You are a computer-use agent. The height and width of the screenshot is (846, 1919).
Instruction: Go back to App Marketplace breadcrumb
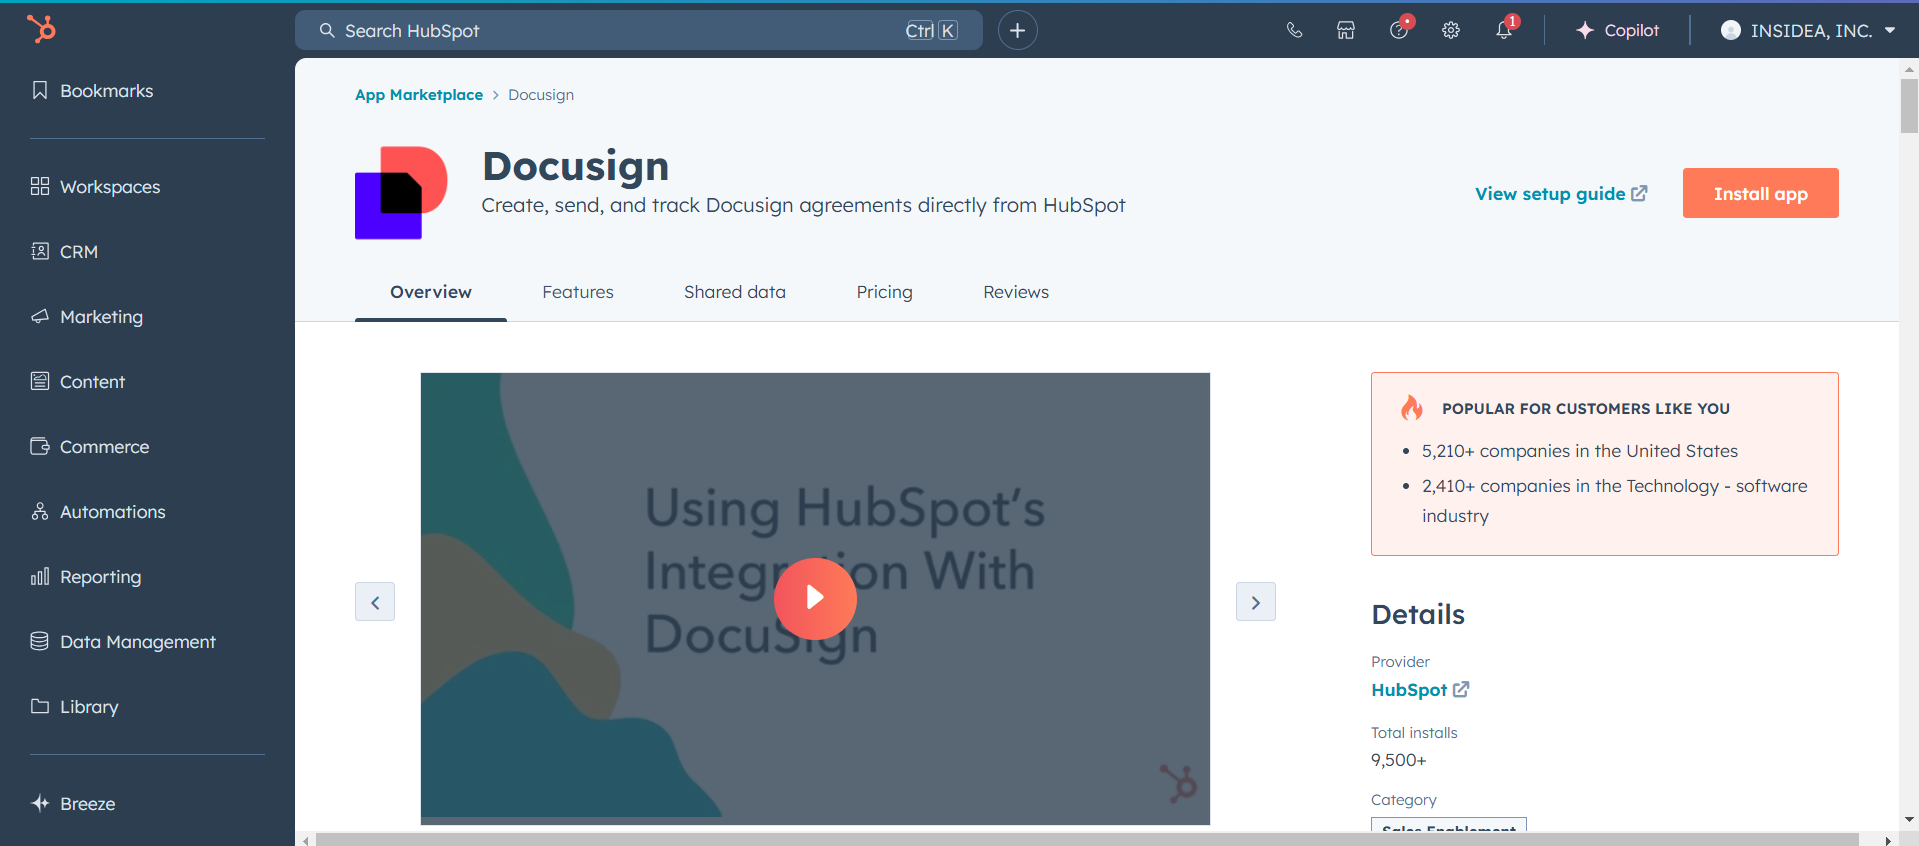click(x=419, y=95)
